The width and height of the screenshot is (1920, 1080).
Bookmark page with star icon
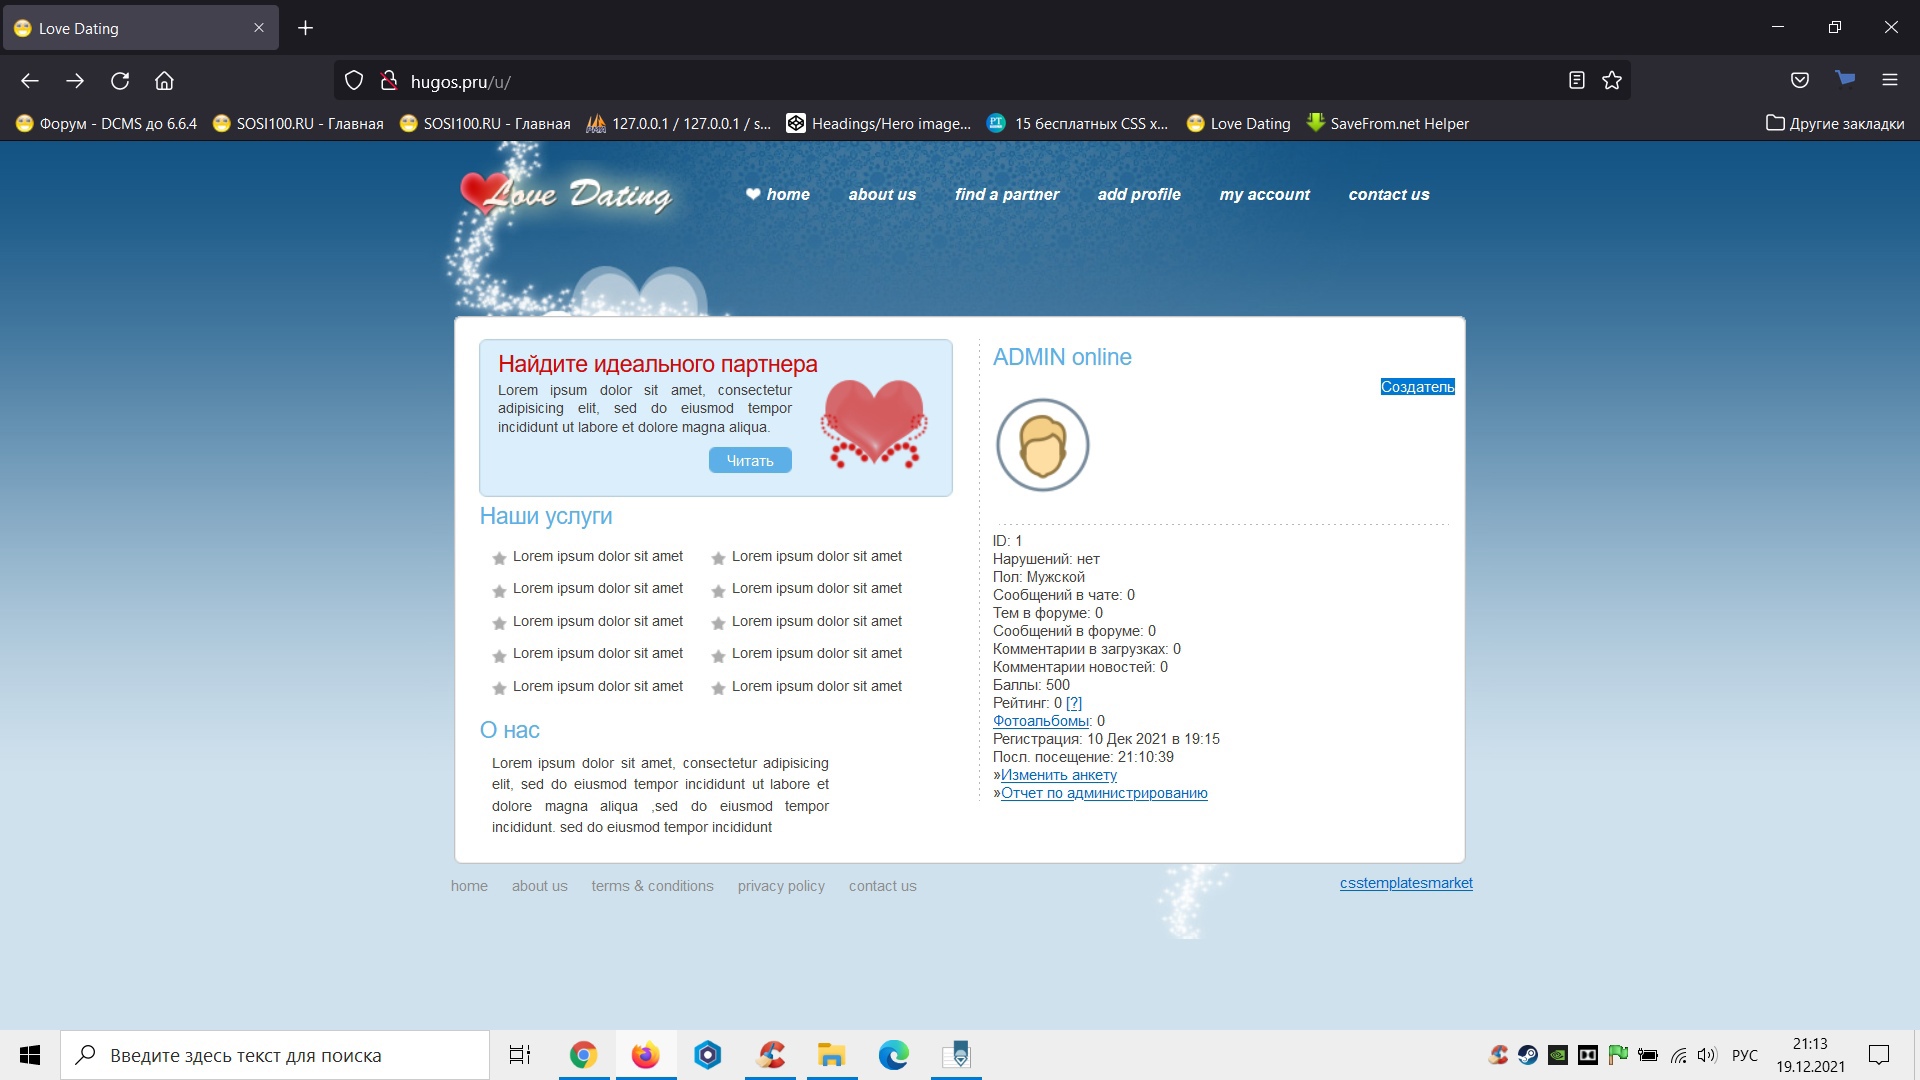tap(1611, 81)
